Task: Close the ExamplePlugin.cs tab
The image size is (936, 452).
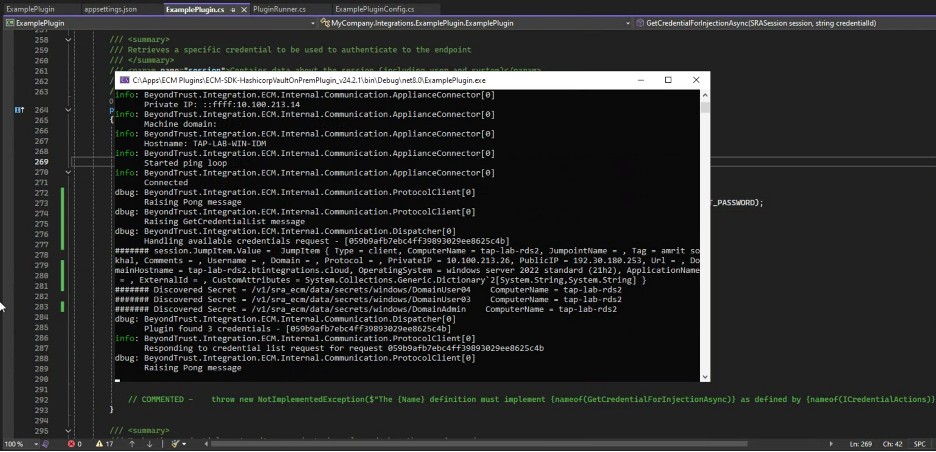Action: [x=244, y=10]
